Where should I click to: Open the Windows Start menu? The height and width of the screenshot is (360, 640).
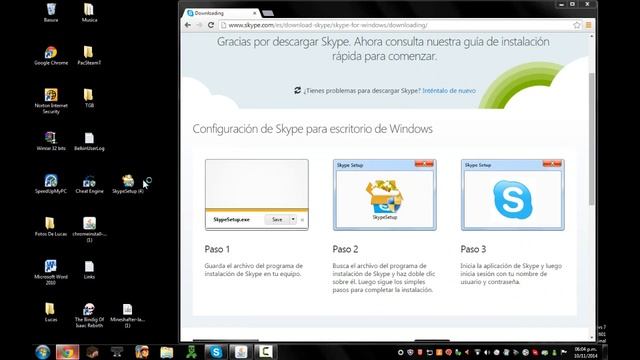[x=42, y=352]
